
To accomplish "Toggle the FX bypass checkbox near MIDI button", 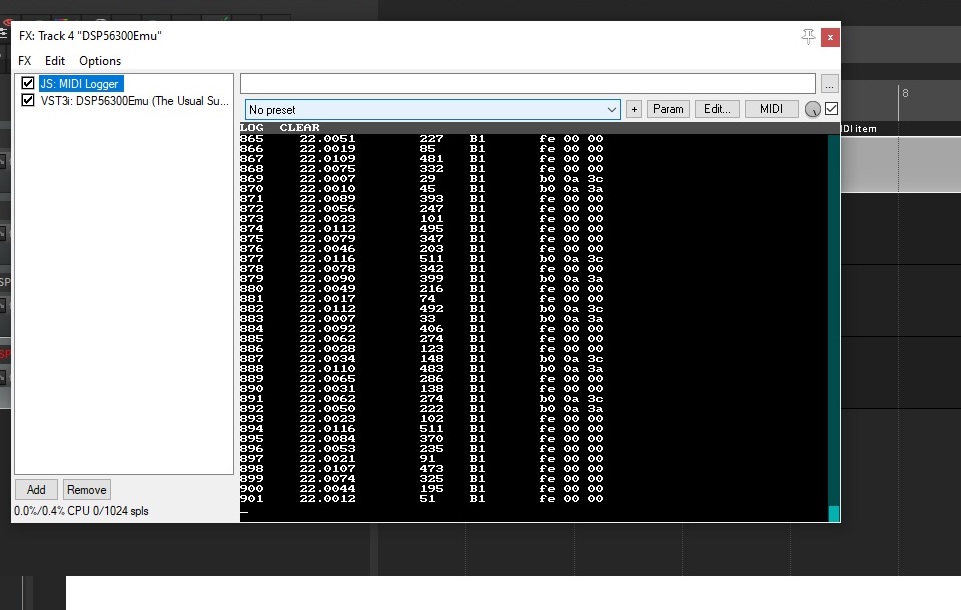I will tap(832, 109).
